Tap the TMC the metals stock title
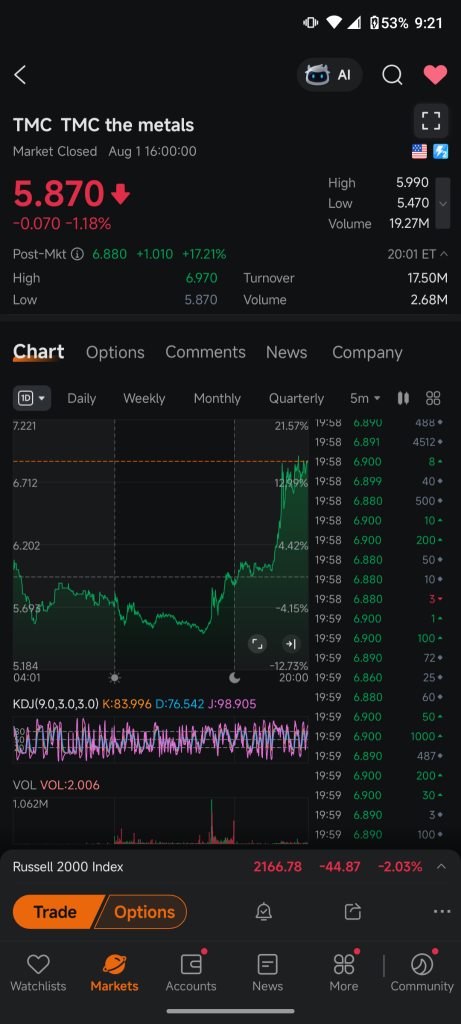The height and width of the screenshot is (1024, 461). [103, 125]
